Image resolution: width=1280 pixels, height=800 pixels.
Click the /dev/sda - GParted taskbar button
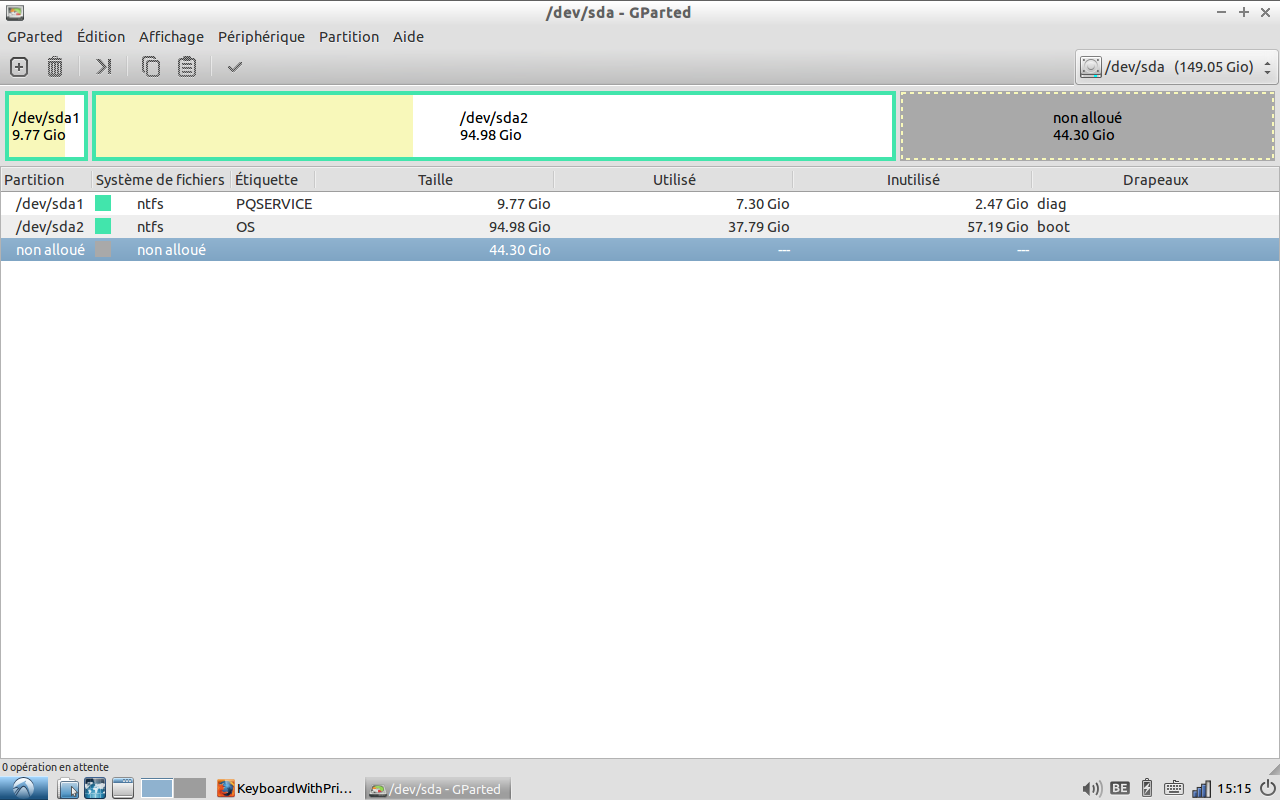[x=437, y=788]
